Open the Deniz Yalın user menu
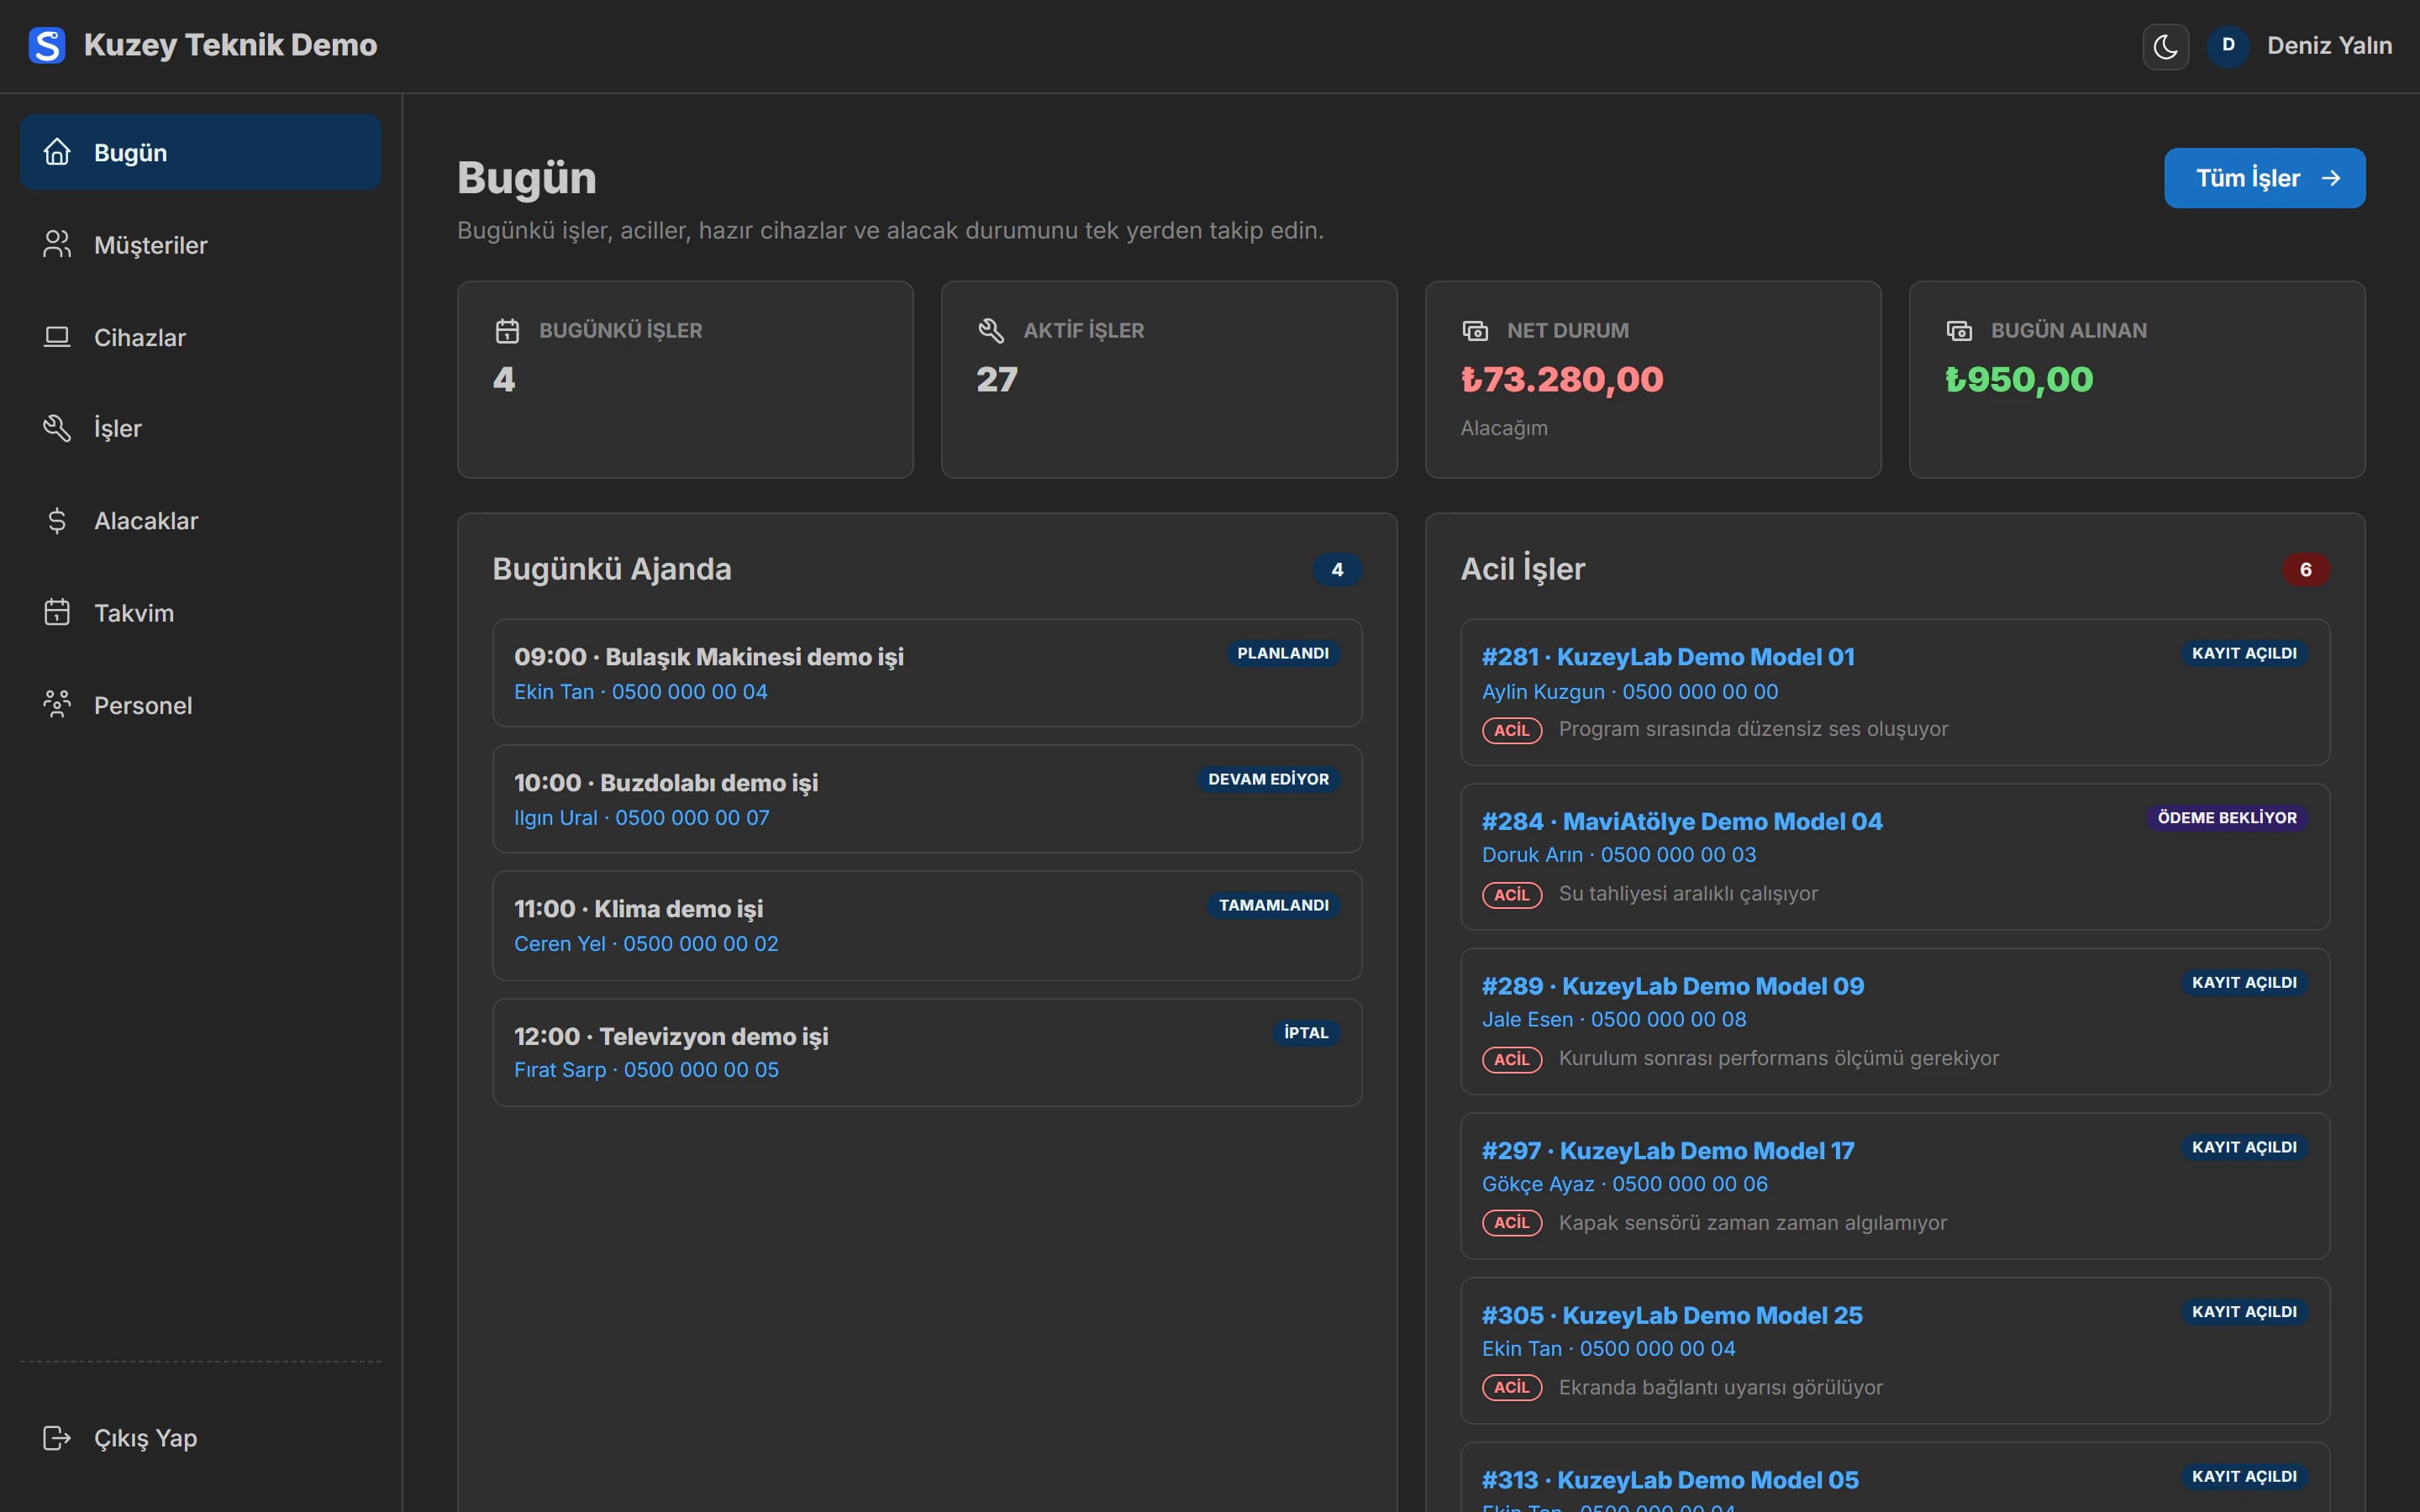This screenshot has height=1512, width=2420. (x=2329, y=46)
